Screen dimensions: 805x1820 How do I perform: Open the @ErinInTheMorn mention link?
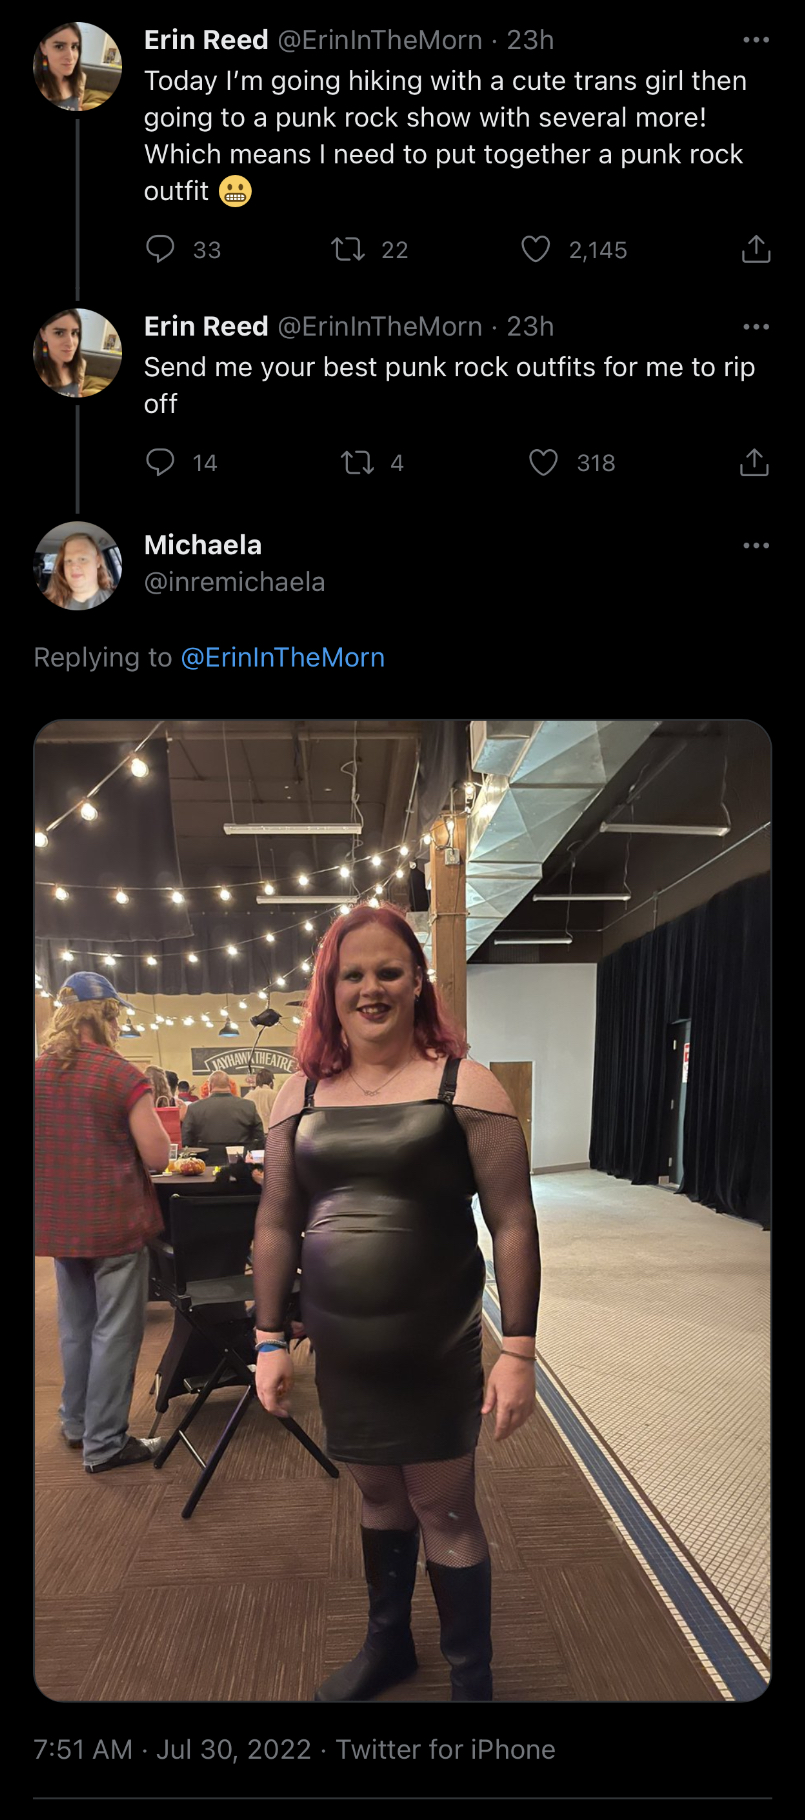click(282, 657)
